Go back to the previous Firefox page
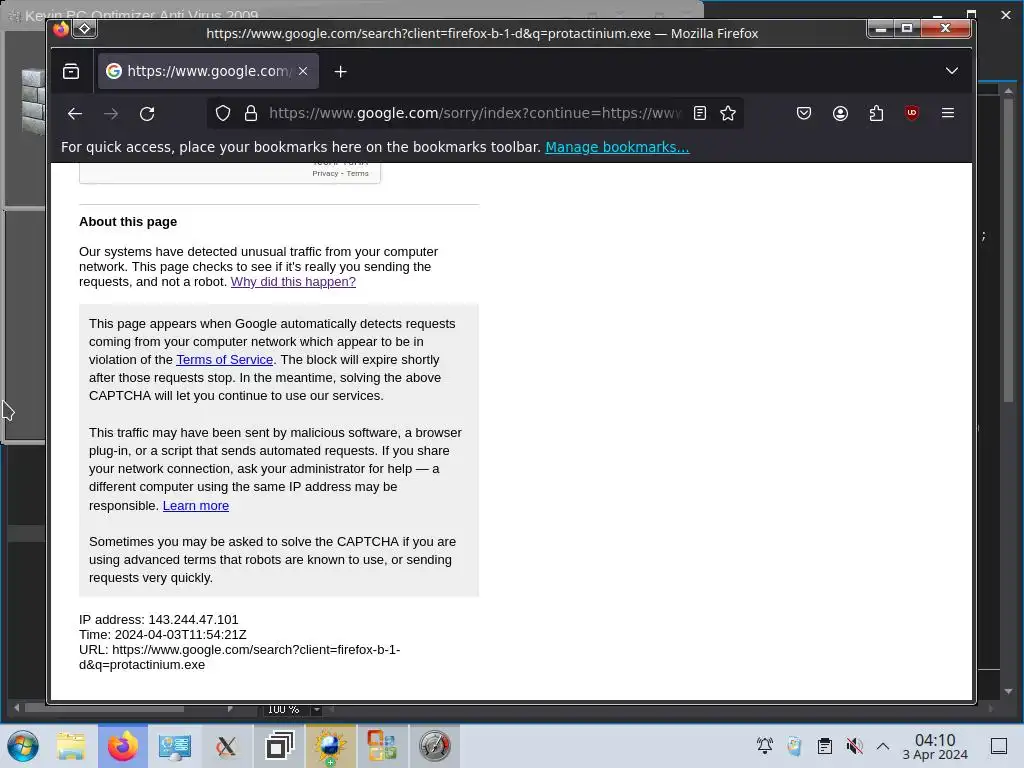This screenshot has width=1024, height=768. click(74, 114)
